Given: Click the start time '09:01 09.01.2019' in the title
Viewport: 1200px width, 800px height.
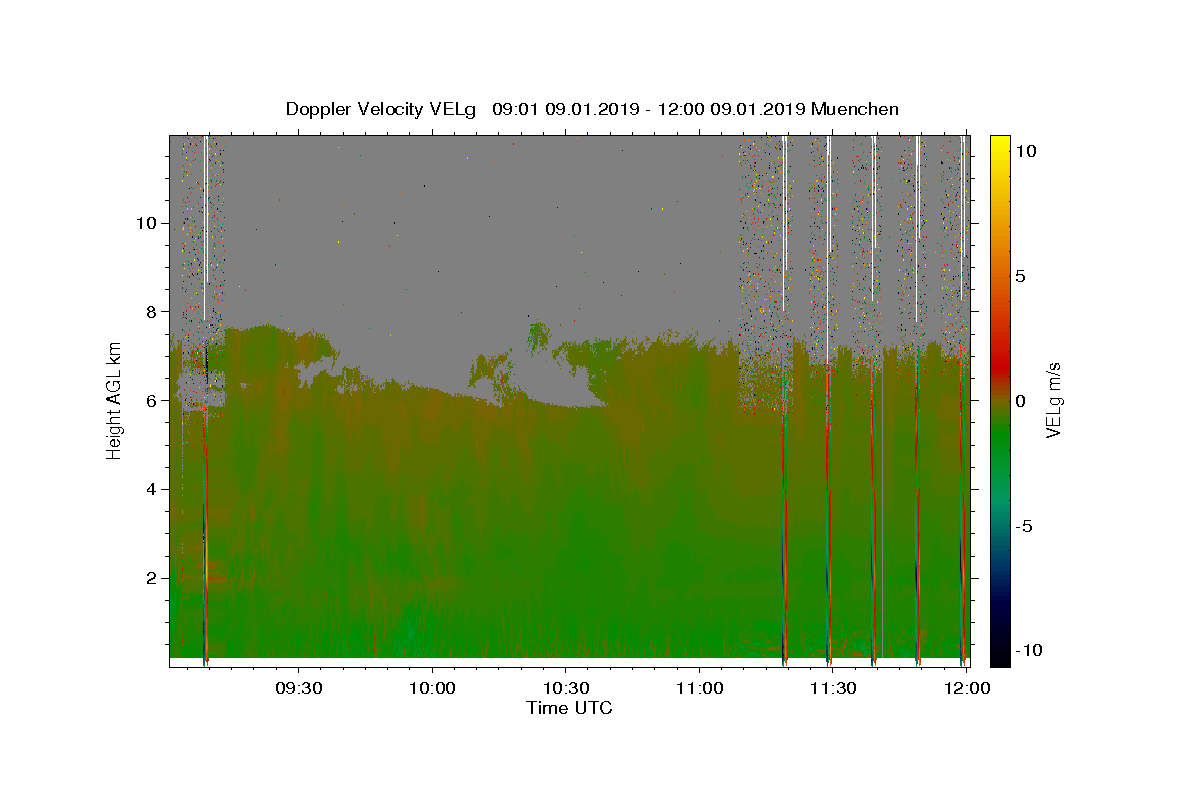Looking at the screenshot, I should [565, 109].
